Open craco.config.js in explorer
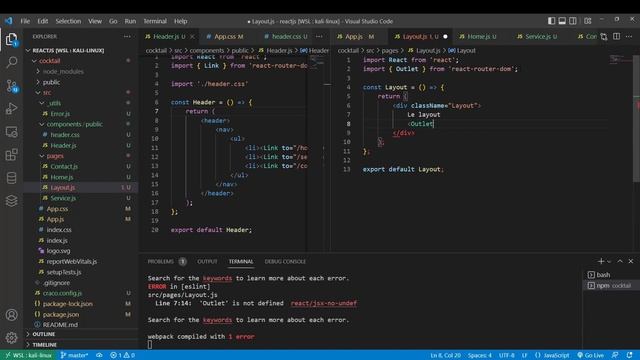The height and width of the screenshot is (360, 640). point(81,293)
